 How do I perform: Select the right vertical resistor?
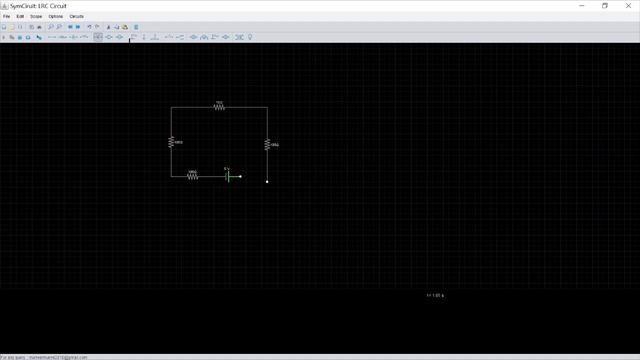click(267, 144)
